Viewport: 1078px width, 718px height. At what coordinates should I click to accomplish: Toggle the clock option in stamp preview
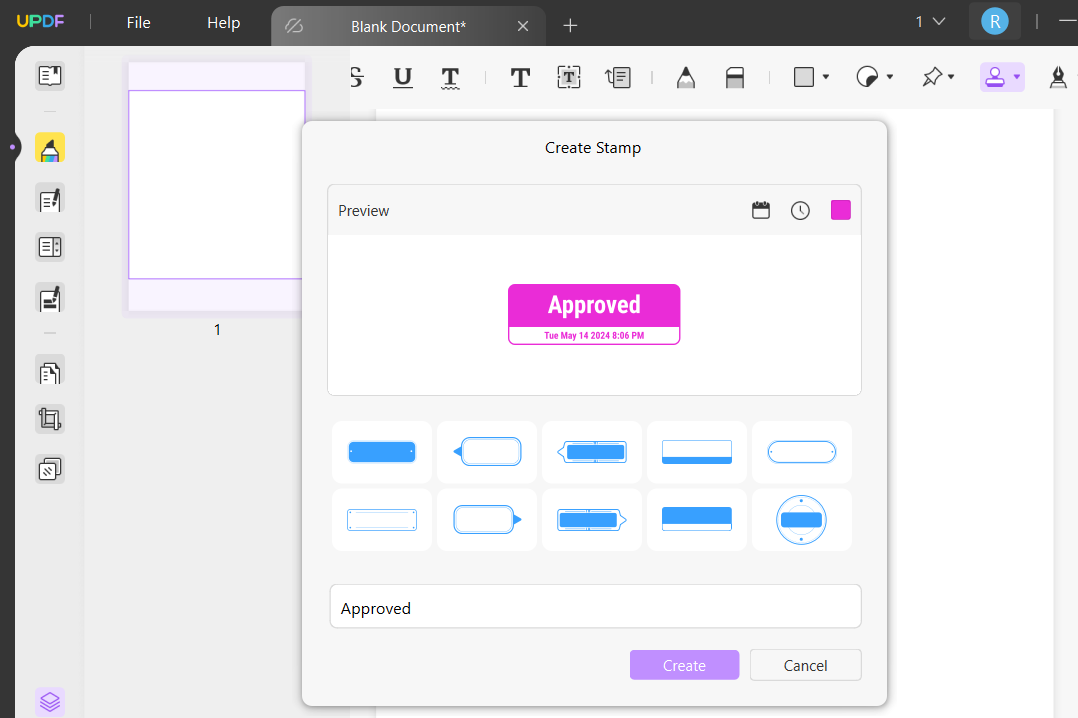800,210
